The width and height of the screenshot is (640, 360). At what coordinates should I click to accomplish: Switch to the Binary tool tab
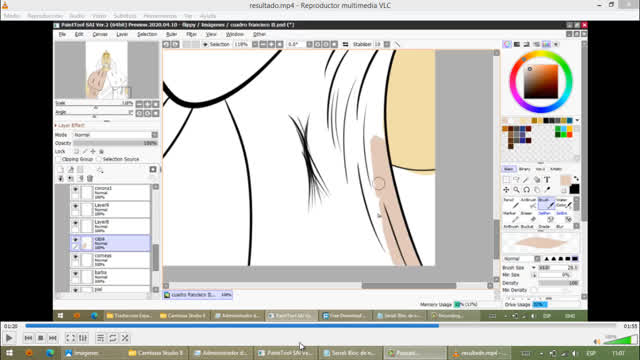(x=524, y=169)
